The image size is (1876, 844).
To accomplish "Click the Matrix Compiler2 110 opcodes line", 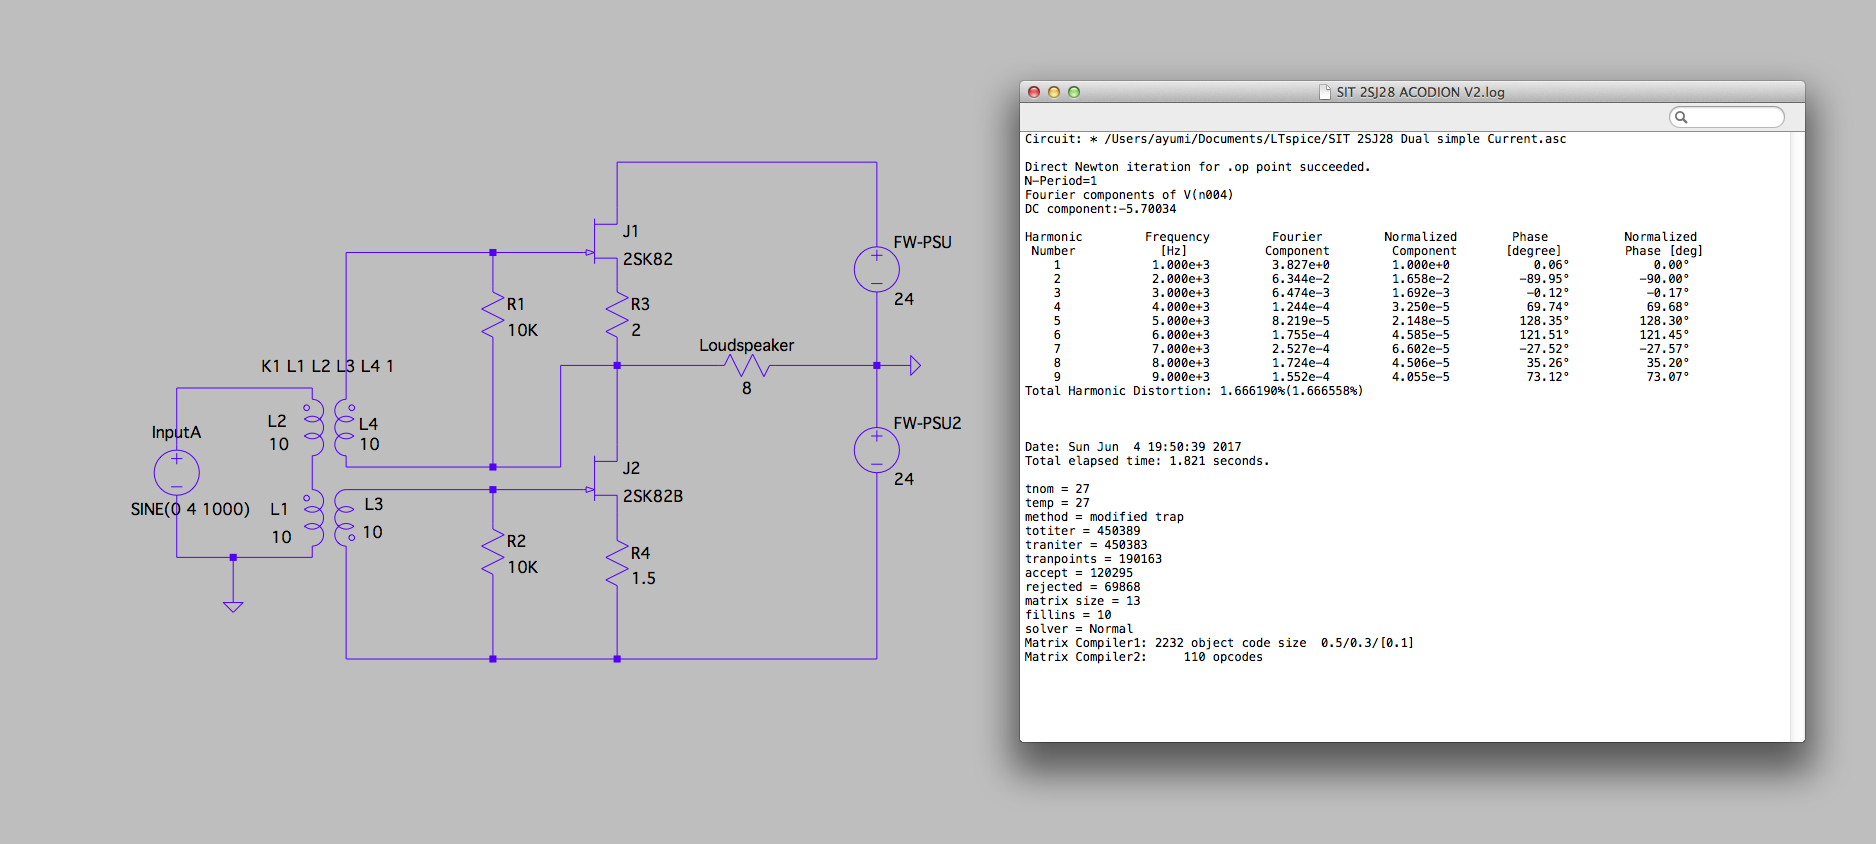I will (1143, 657).
